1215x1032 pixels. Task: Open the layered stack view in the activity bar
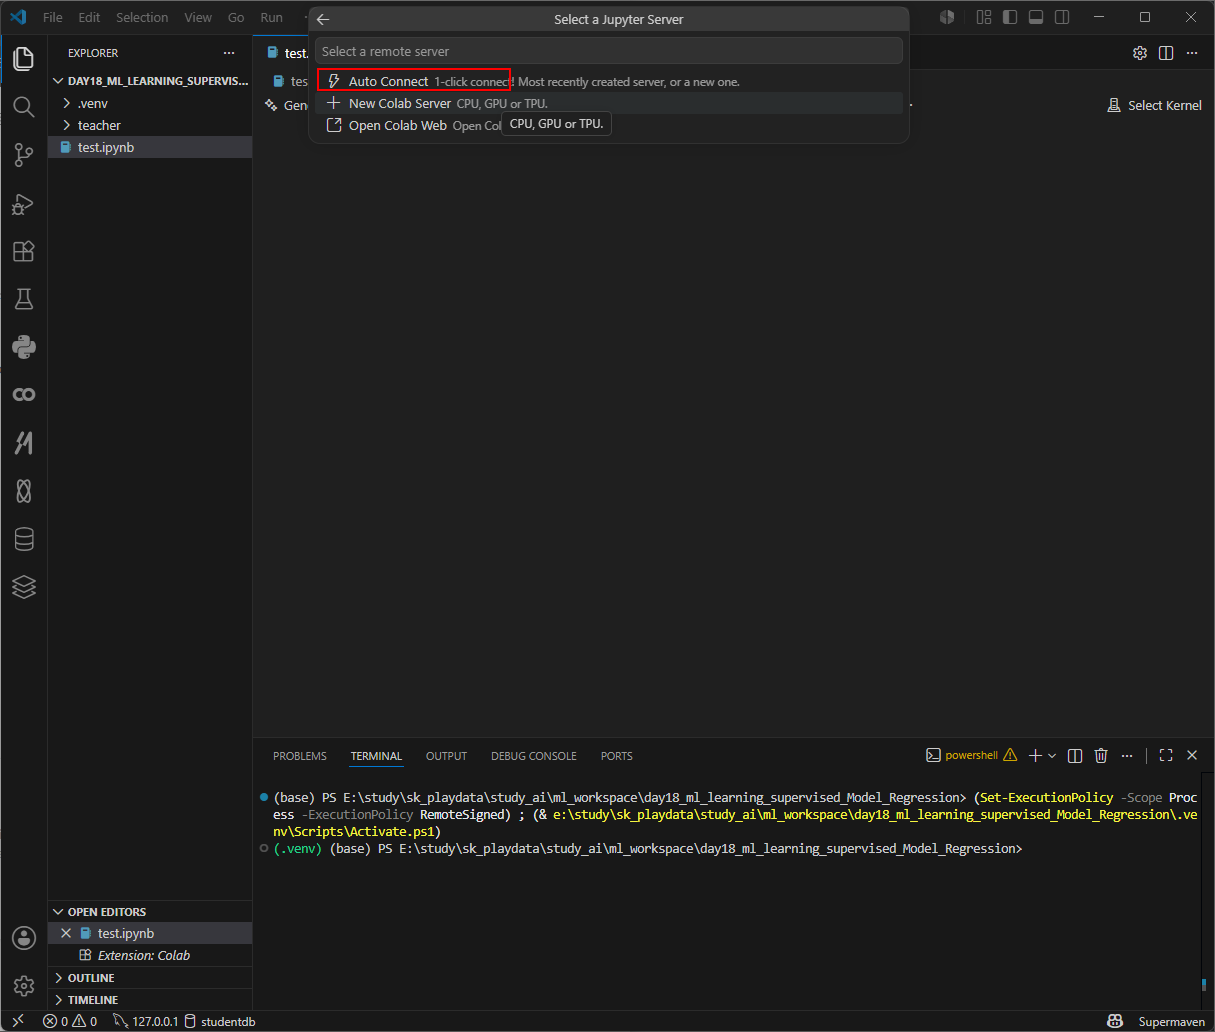coord(24,587)
